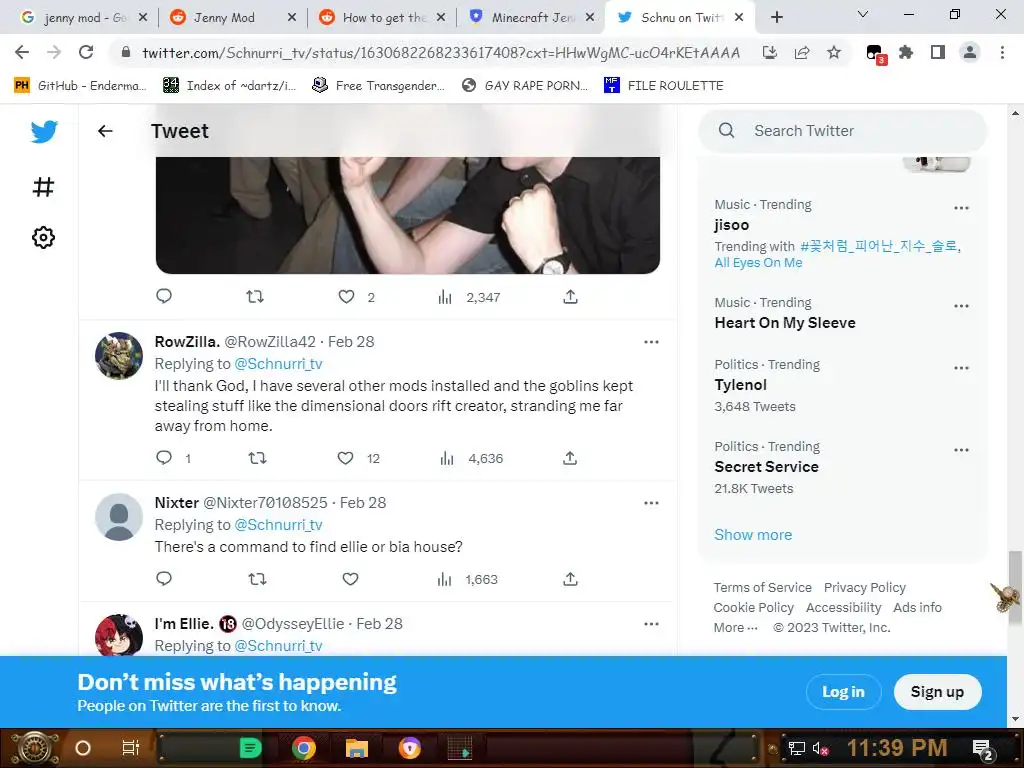Open a new browser tab
Image resolution: width=1024 pixels, height=768 pixels.
tap(776, 18)
